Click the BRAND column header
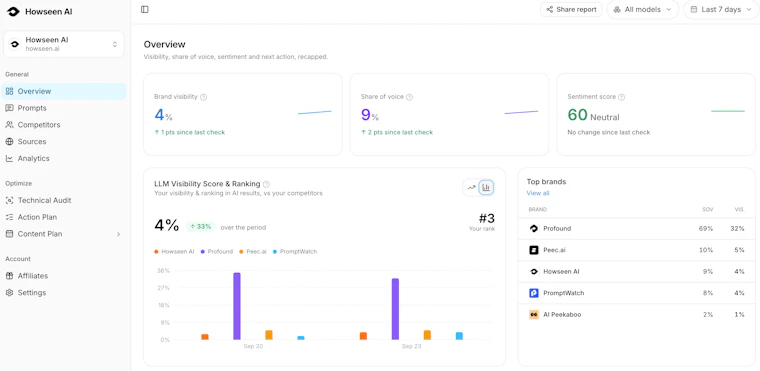The height and width of the screenshot is (371, 760). (x=538, y=210)
